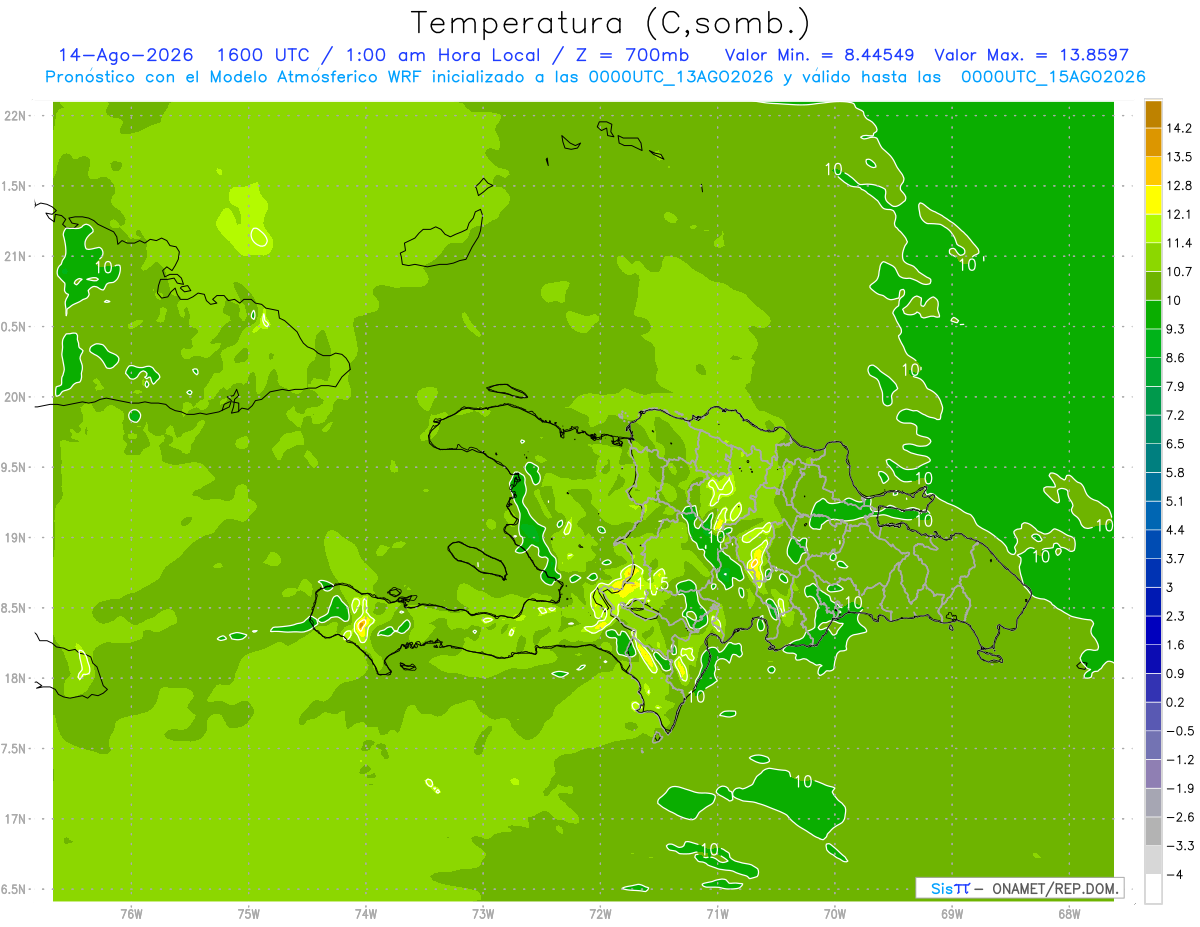Click the "7.5N" latitude label

[15, 749]
